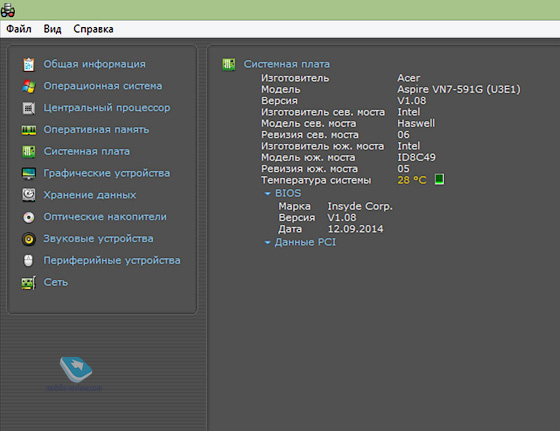Image resolution: width=560 pixels, height=431 pixels.
Task: Click the Хранение данных hard drive icon
Action: tap(29, 195)
